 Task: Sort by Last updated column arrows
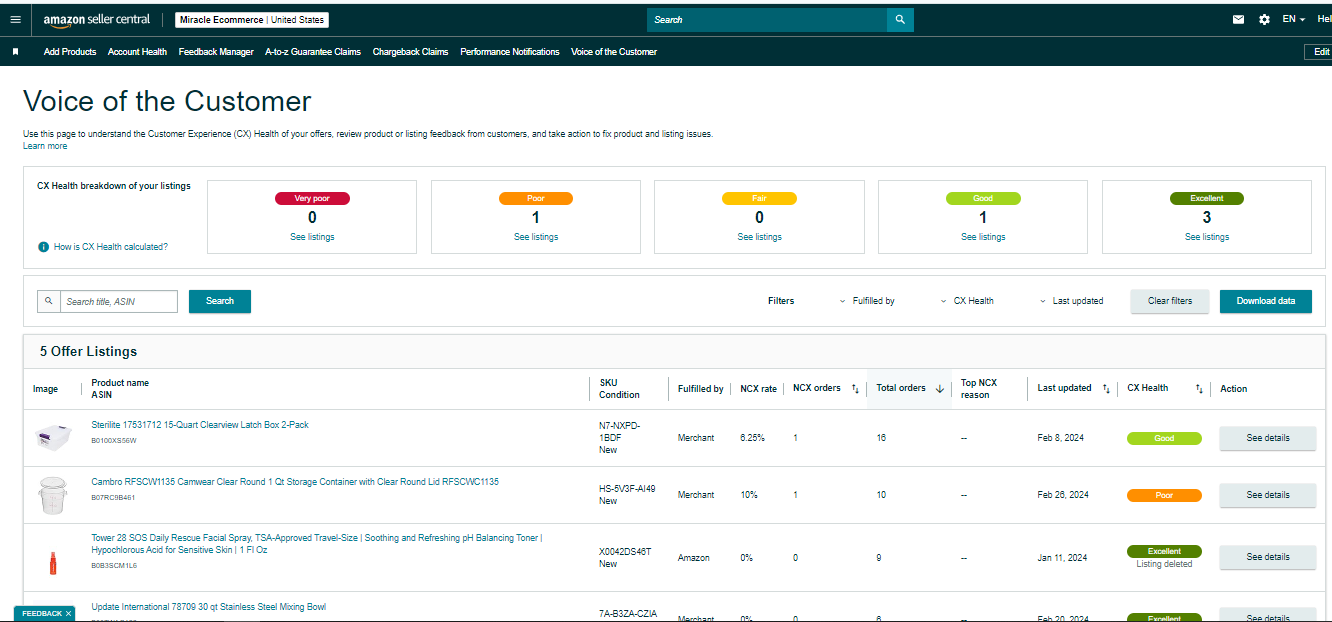pyautogui.click(x=1105, y=389)
